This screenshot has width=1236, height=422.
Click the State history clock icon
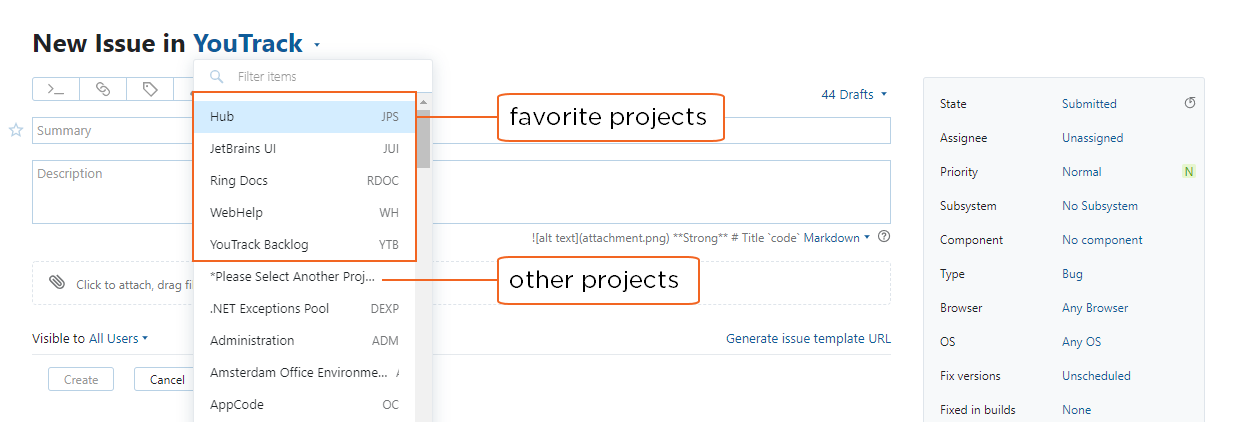point(1190,103)
